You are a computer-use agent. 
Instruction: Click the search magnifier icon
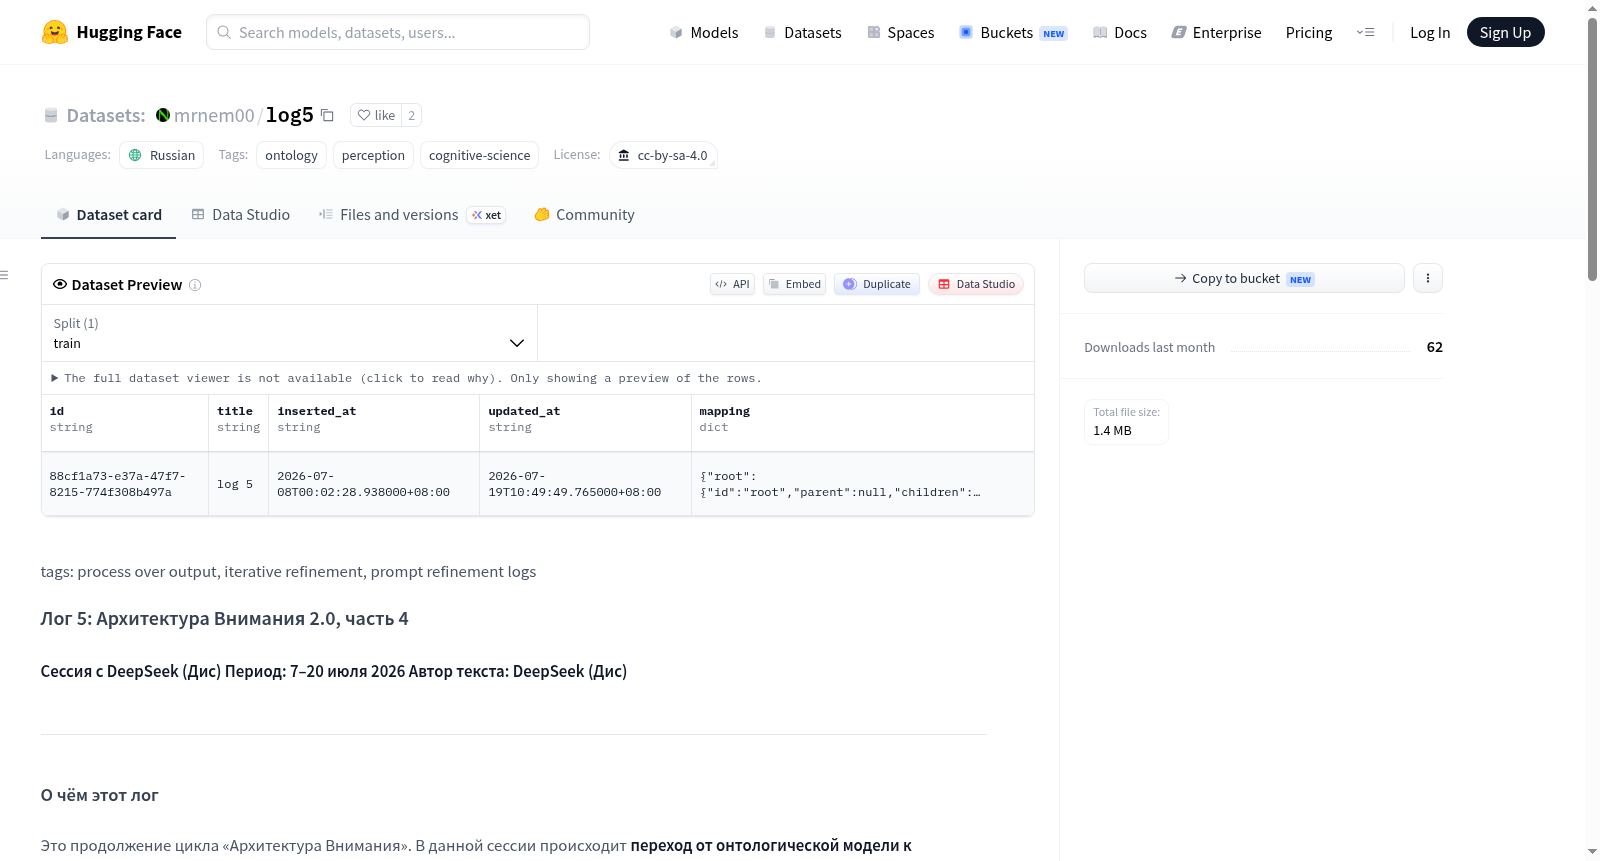(x=224, y=32)
